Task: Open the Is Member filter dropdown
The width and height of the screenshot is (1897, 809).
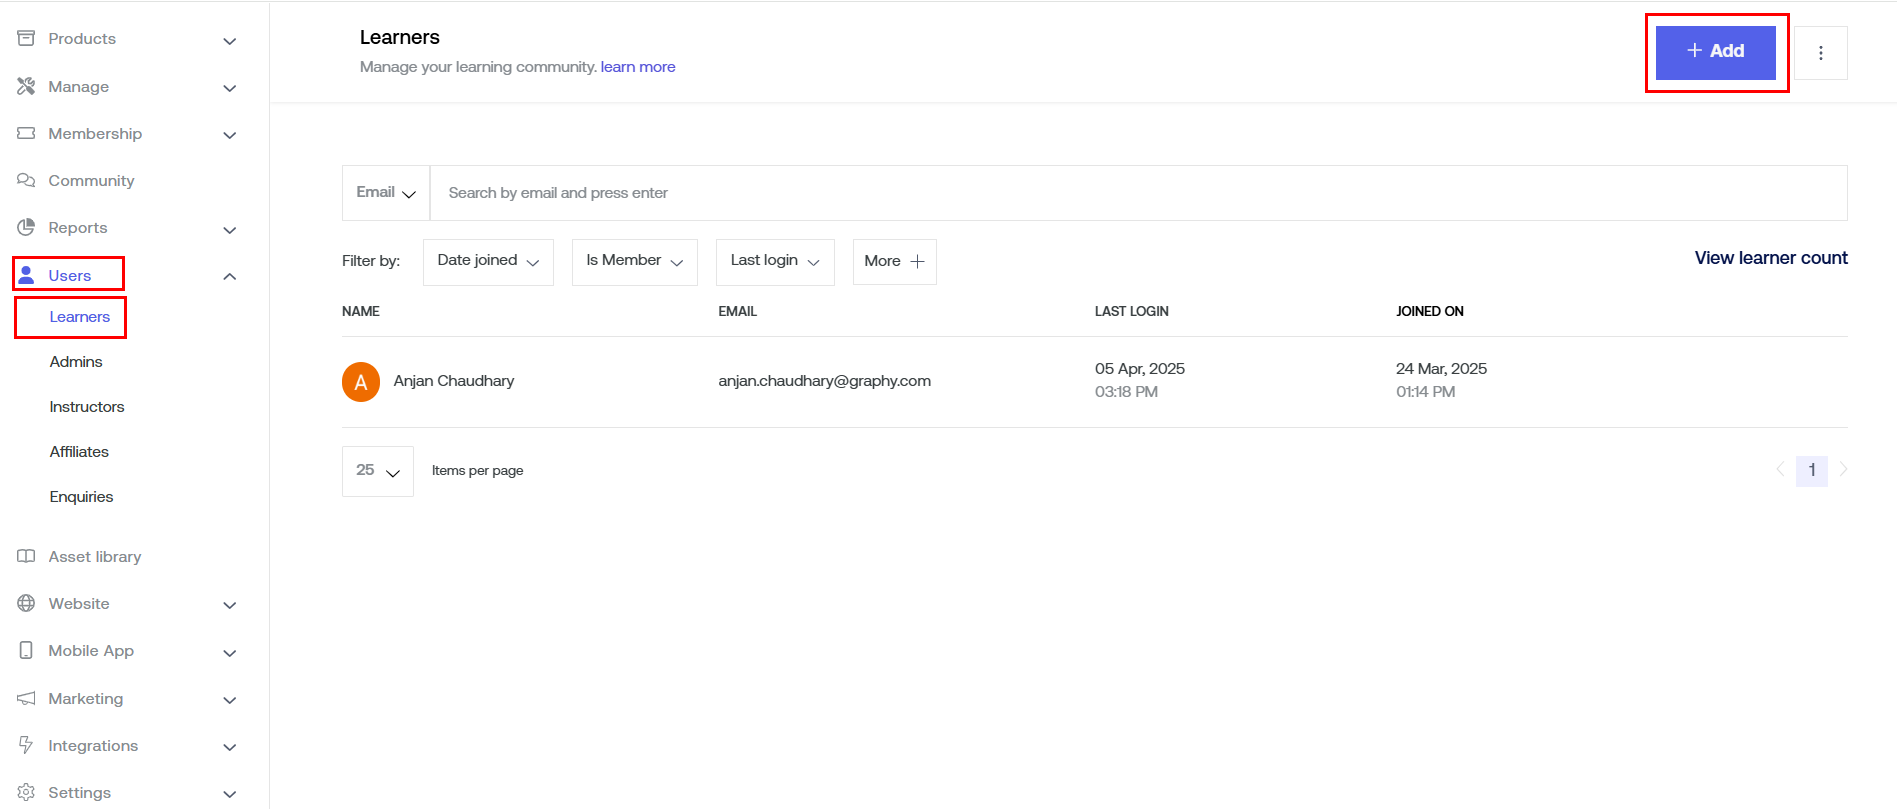Action: [x=634, y=261]
